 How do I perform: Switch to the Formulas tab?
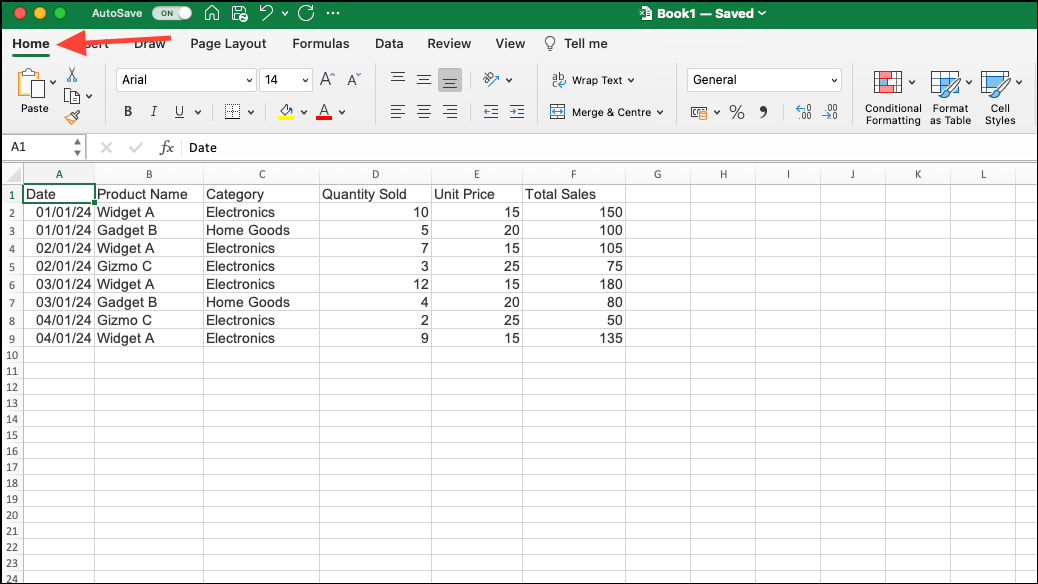tap(320, 44)
